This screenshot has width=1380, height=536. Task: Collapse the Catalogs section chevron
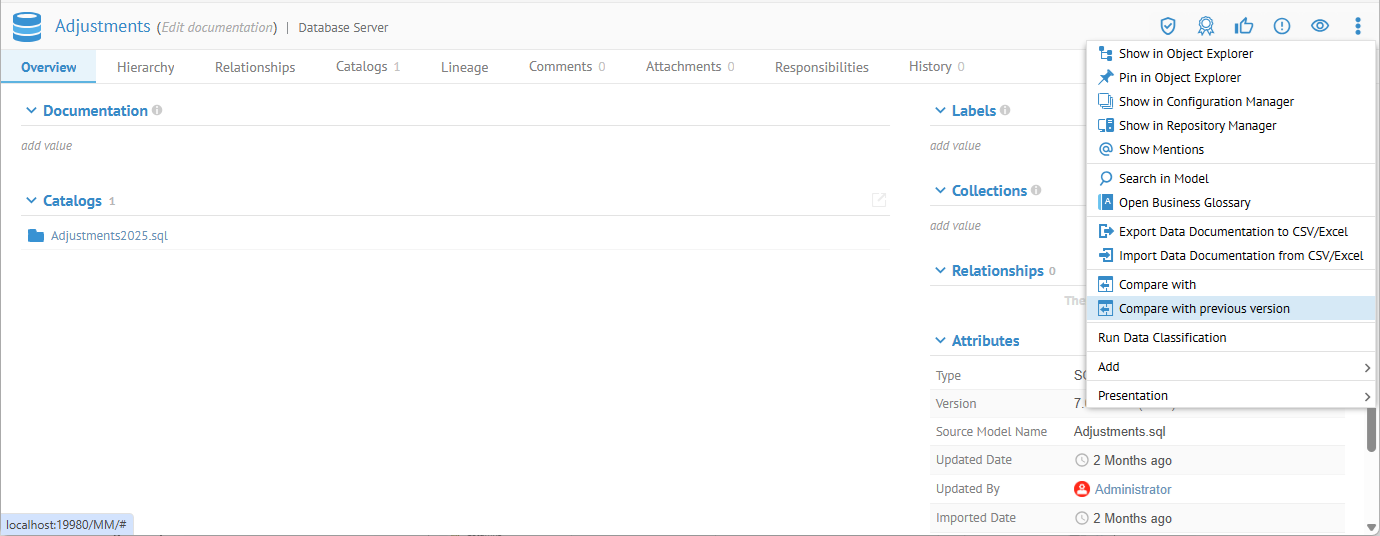pyautogui.click(x=31, y=201)
